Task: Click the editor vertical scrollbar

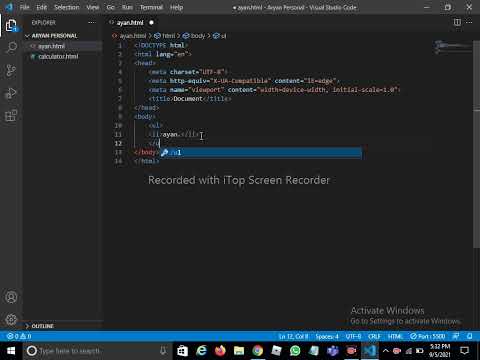Action: pyautogui.click(x=476, y=143)
